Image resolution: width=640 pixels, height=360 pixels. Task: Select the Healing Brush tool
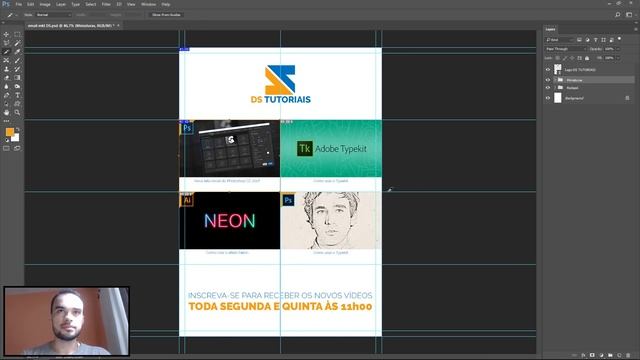click(x=6, y=60)
